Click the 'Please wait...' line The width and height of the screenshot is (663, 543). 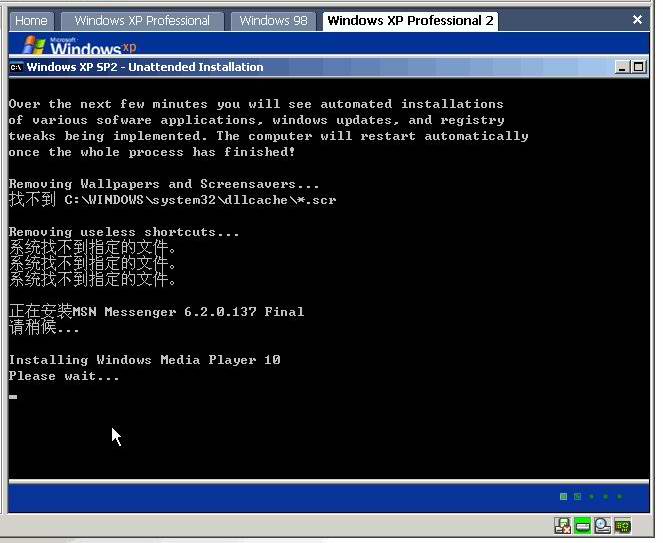(64, 376)
